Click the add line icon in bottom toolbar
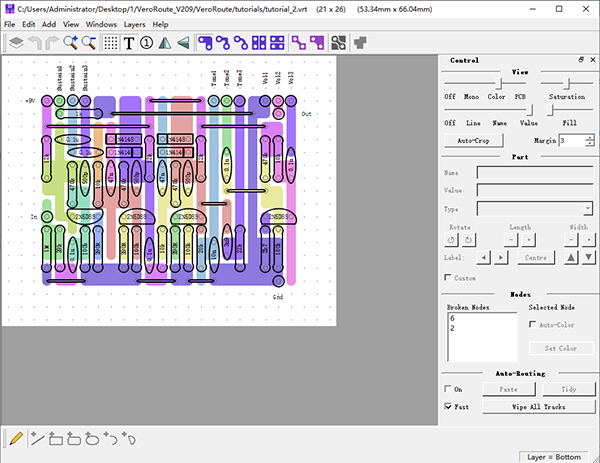The height and width of the screenshot is (463, 600). pyautogui.click(x=37, y=438)
